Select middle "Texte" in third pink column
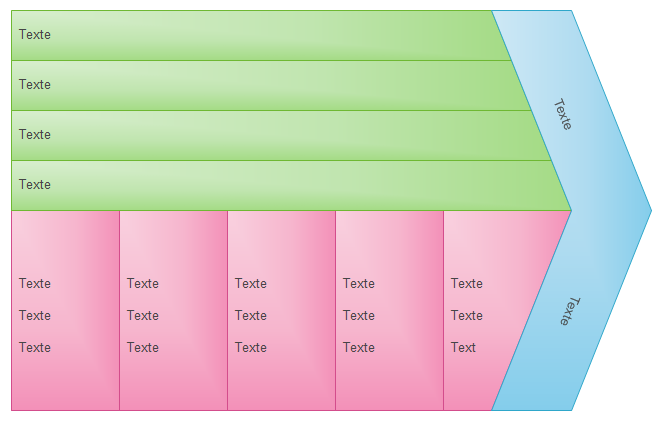The height and width of the screenshot is (421, 661). pyautogui.click(x=251, y=316)
